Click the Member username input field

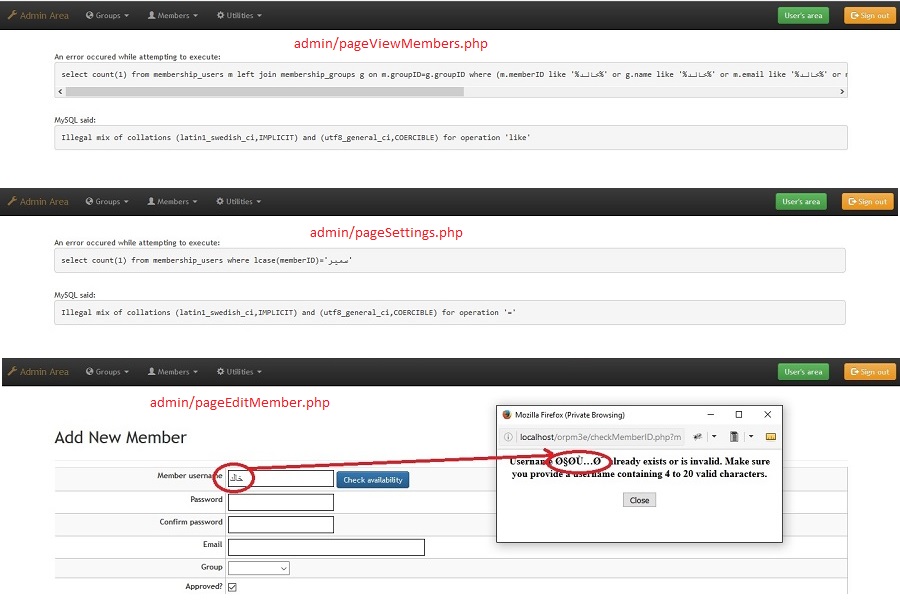point(281,479)
